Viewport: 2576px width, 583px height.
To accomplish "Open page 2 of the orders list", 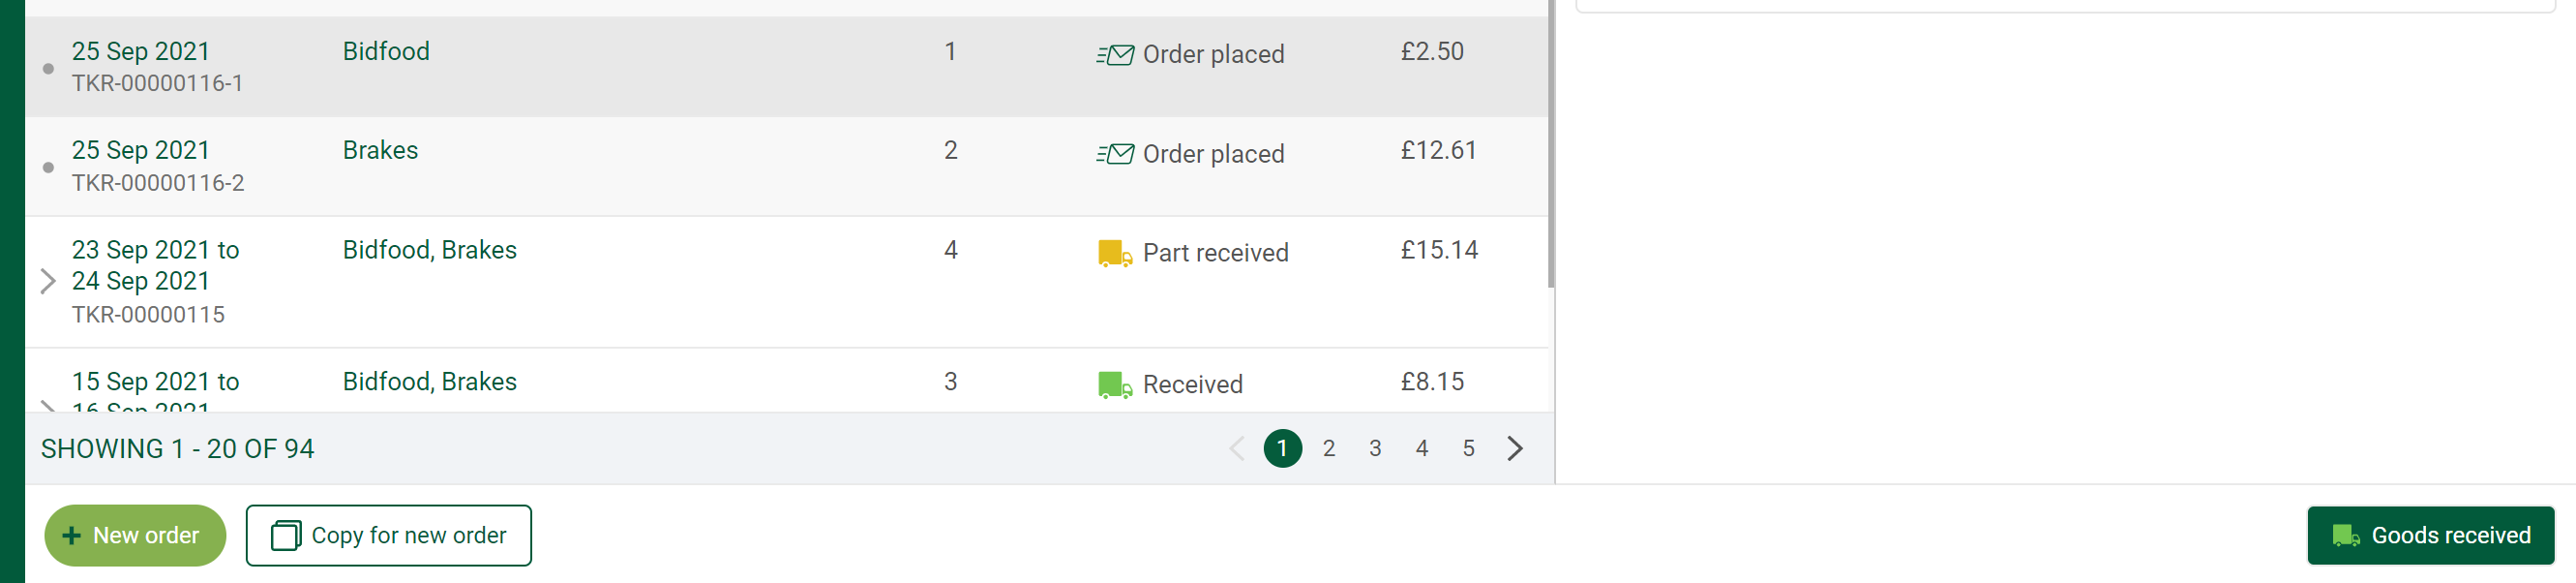I will (1329, 448).
